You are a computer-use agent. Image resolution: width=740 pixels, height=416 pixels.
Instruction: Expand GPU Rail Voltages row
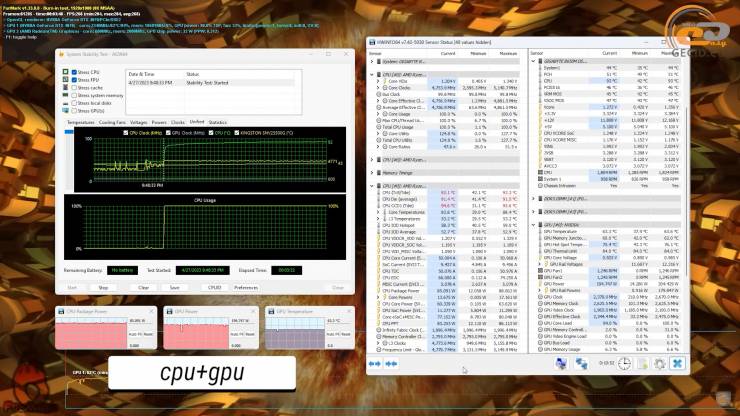tap(540, 264)
